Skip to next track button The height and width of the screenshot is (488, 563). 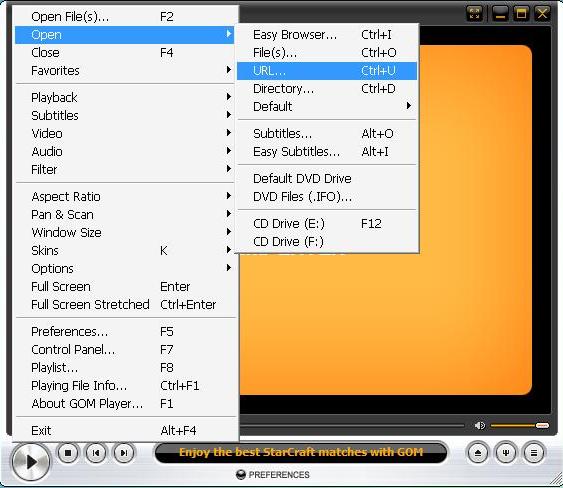coord(124,453)
